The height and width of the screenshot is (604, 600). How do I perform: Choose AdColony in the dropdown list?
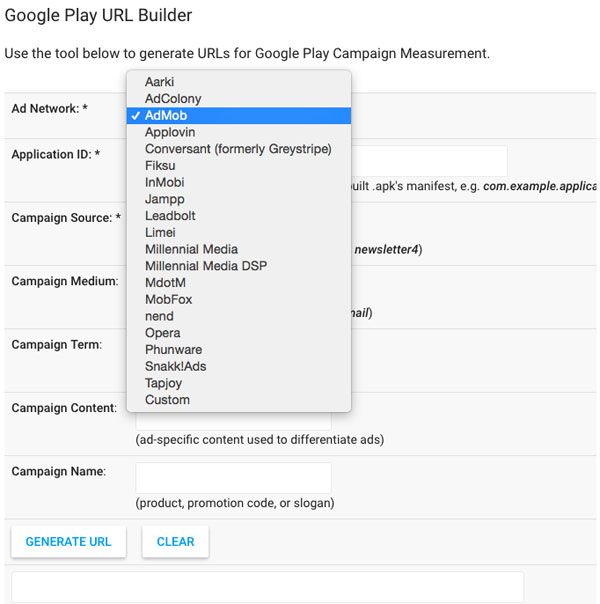(x=172, y=99)
